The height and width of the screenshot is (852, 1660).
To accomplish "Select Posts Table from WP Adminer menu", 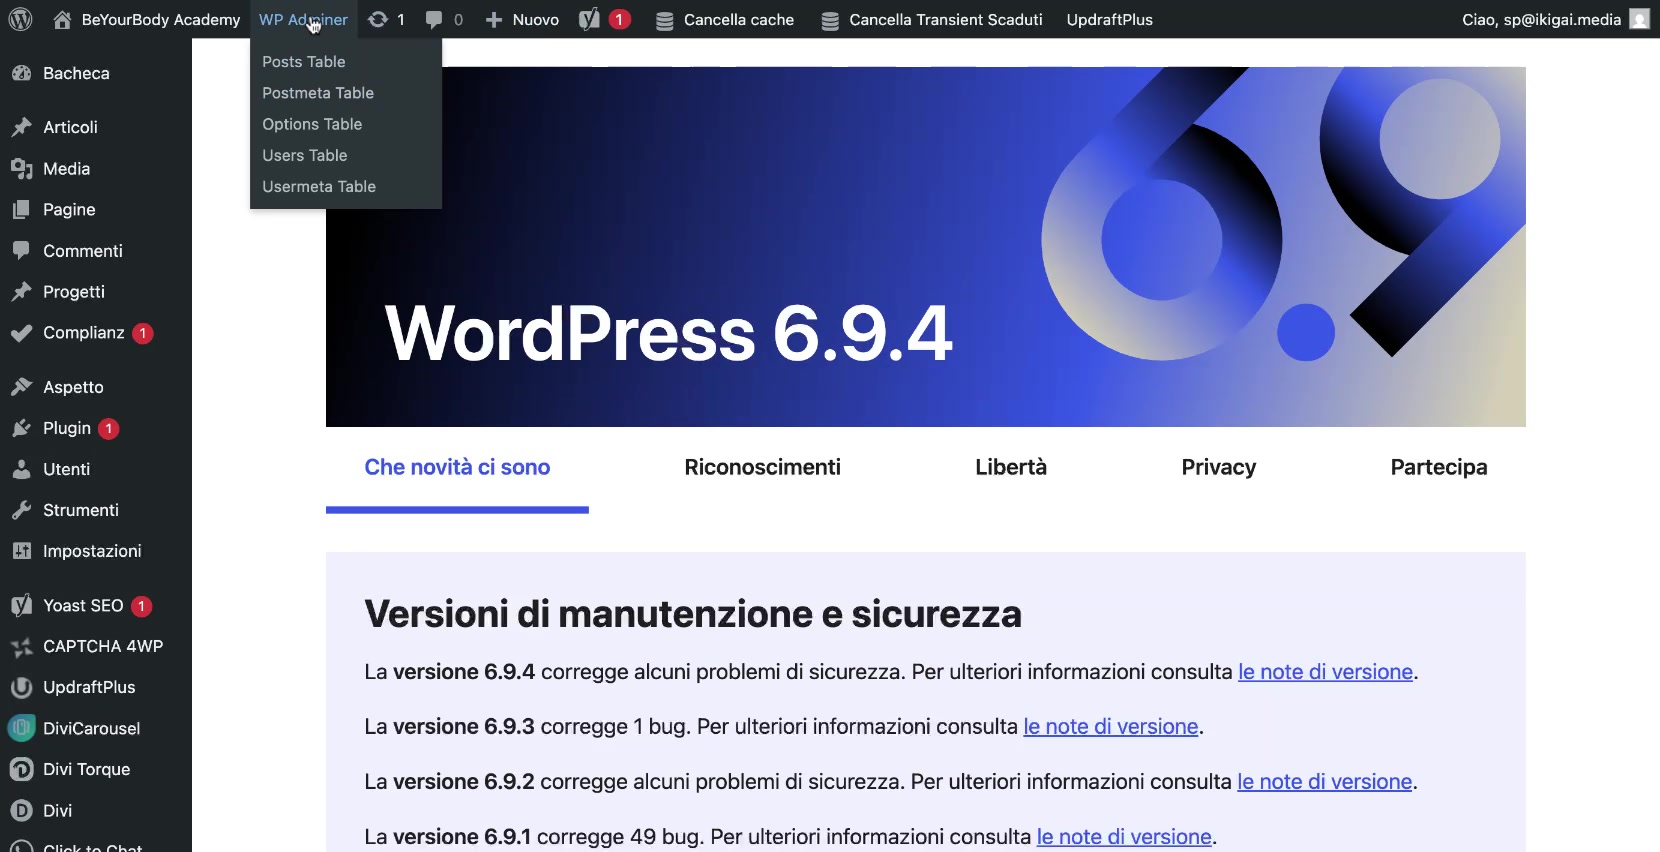I will point(304,62).
